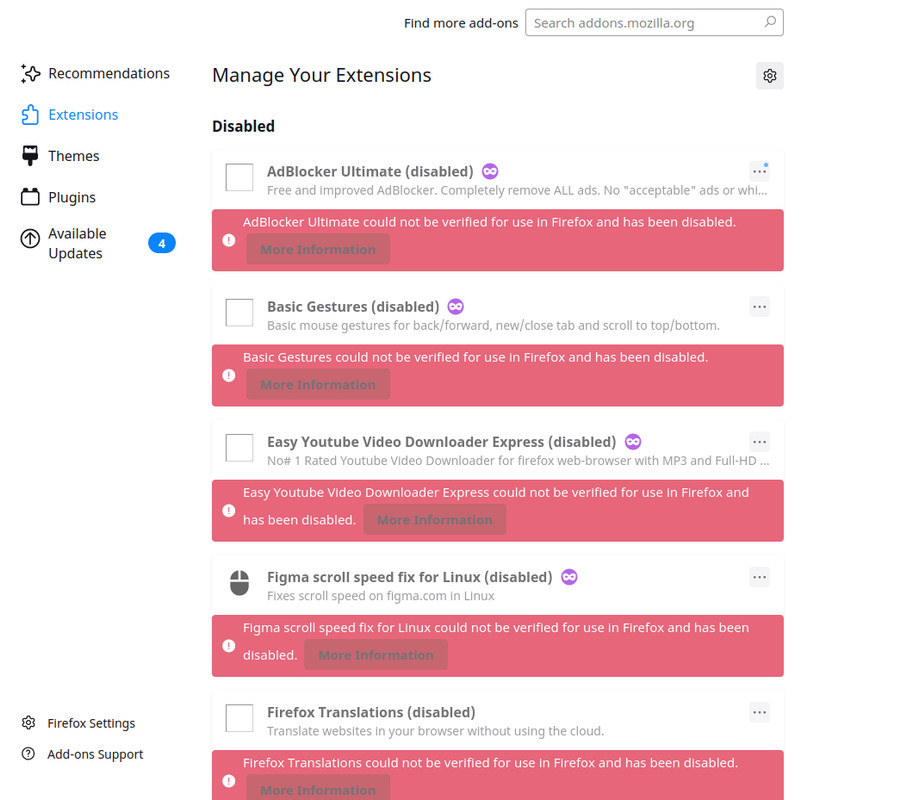Click the Disabled section heading

point(243,126)
